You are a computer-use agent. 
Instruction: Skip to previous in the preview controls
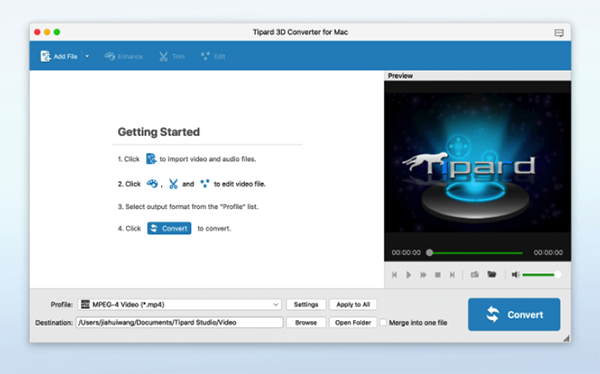pyautogui.click(x=394, y=274)
